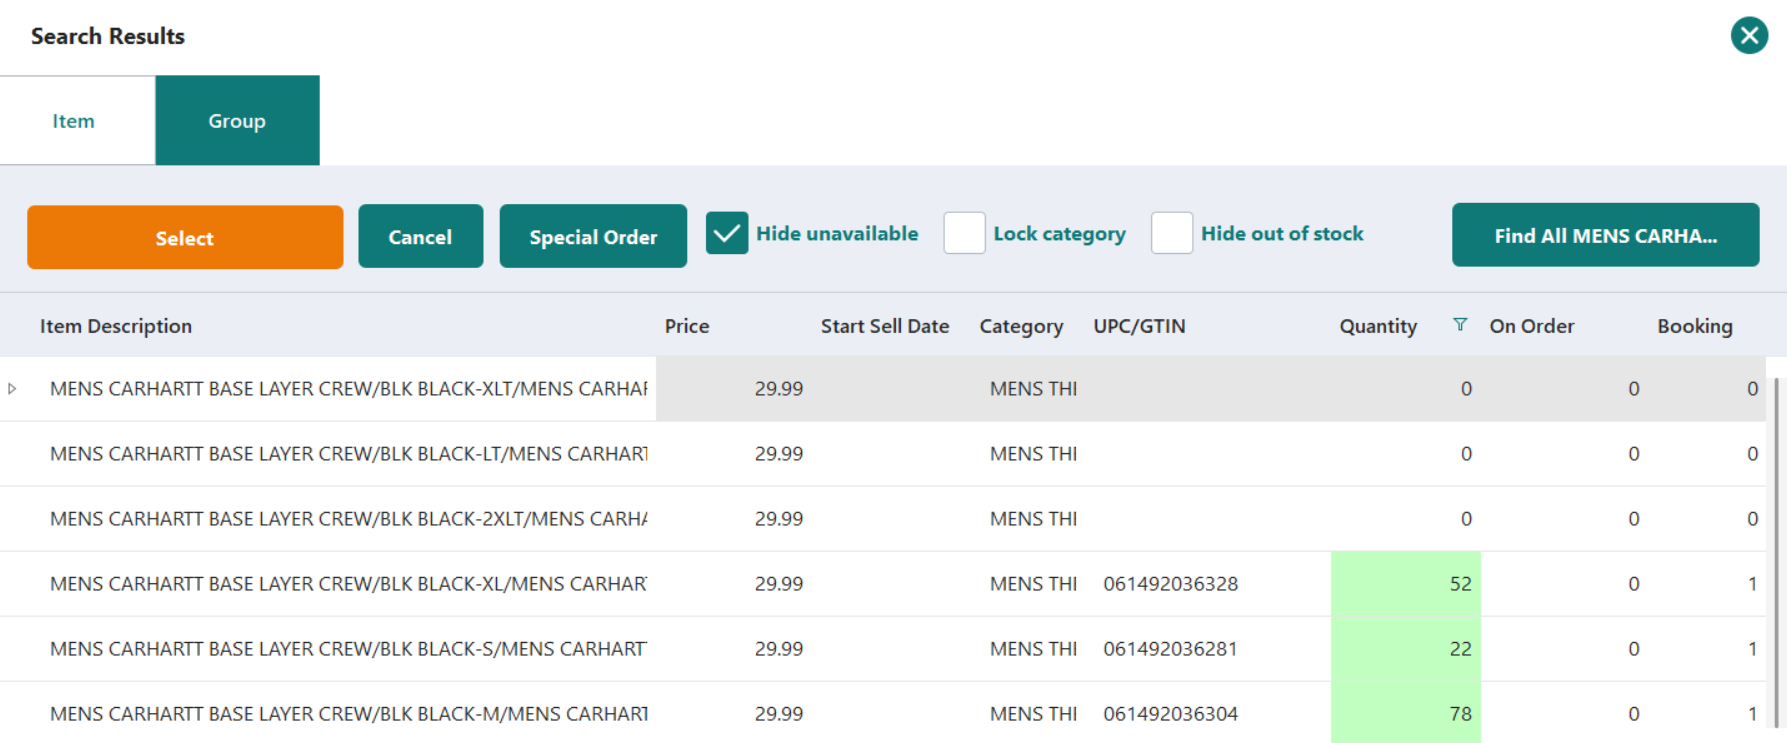Click the vertical scrollbar of results

point(1776,553)
